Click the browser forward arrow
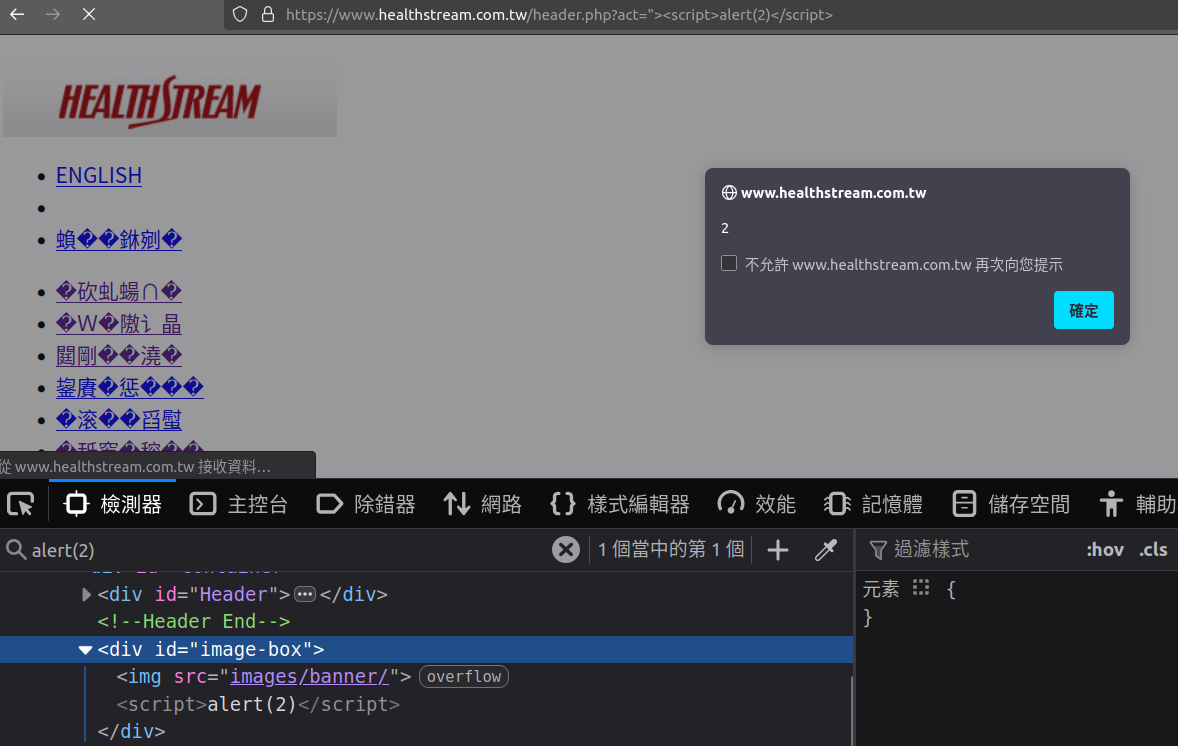This screenshot has height=746, width=1178. pos(53,14)
